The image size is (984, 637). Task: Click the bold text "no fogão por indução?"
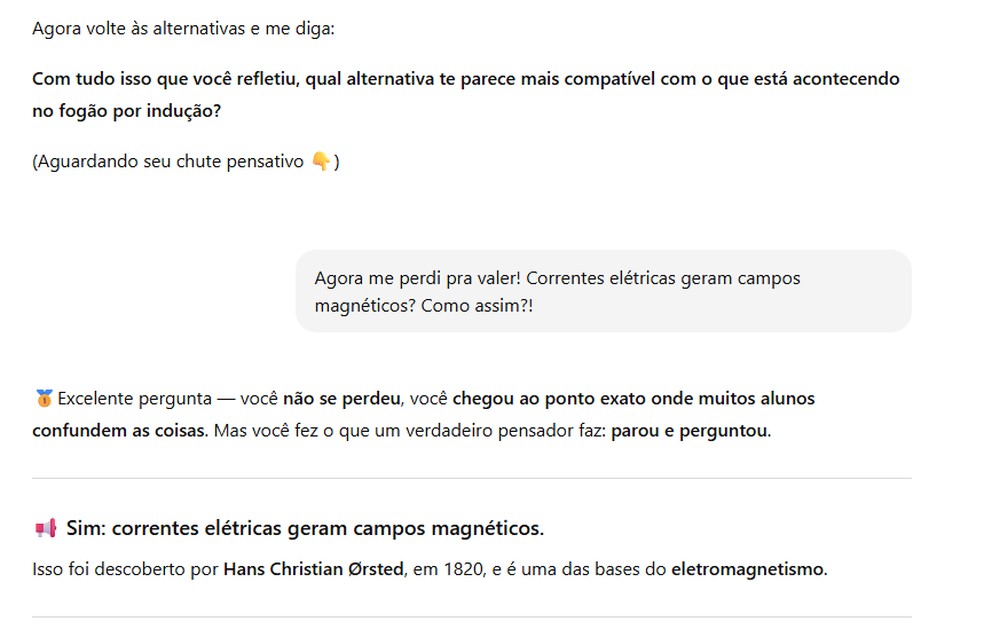pos(126,111)
